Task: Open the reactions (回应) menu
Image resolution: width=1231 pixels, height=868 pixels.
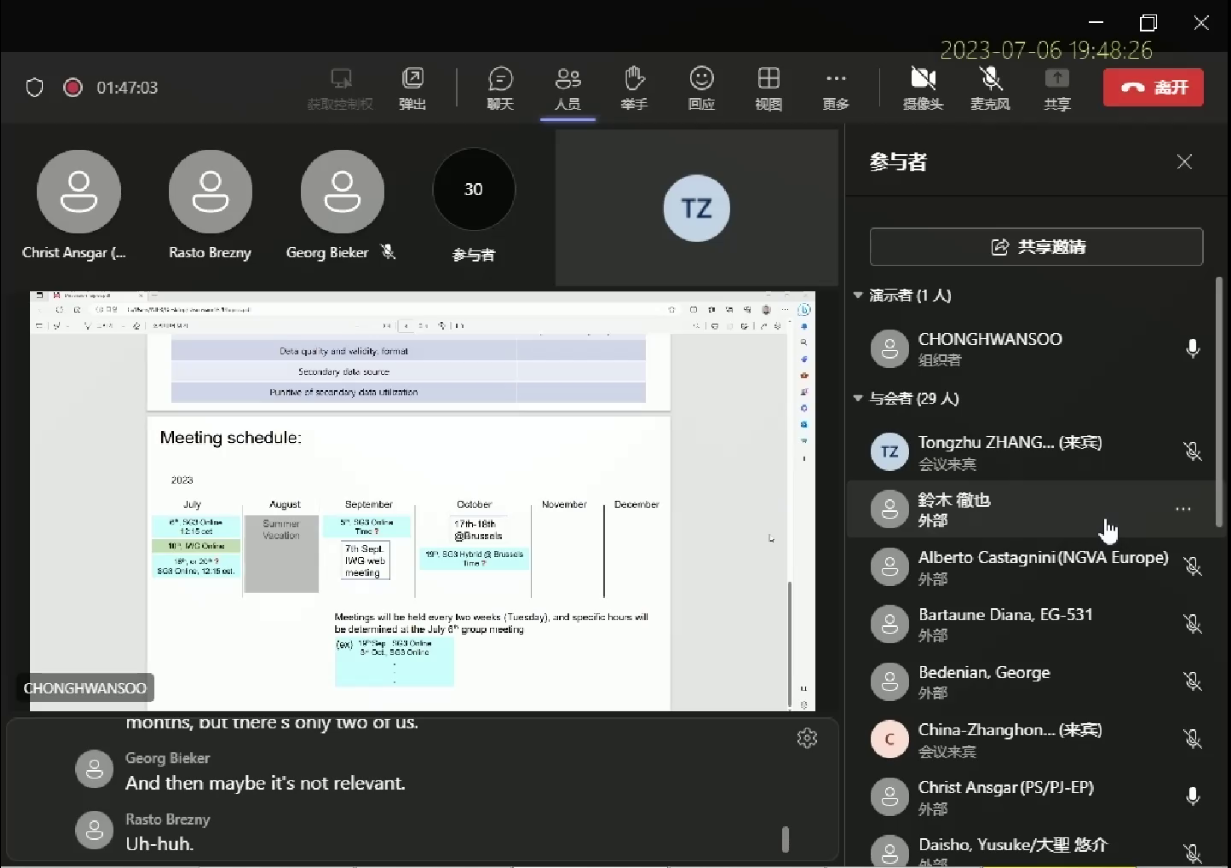Action: (x=701, y=88)
